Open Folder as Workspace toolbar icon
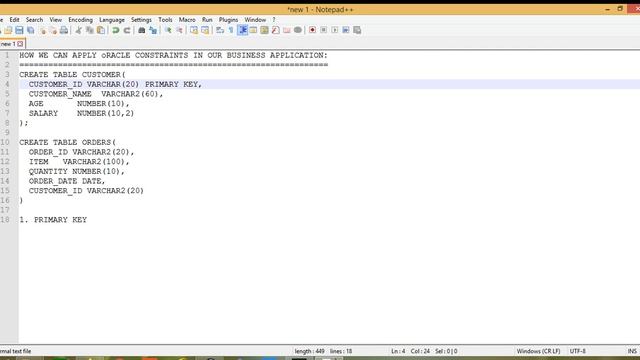640x360 pixels. 287,30
